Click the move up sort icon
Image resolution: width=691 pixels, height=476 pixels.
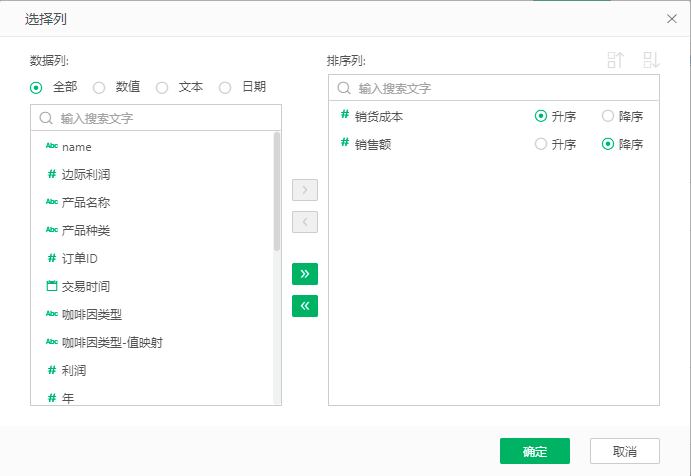[x=616, y=60]
